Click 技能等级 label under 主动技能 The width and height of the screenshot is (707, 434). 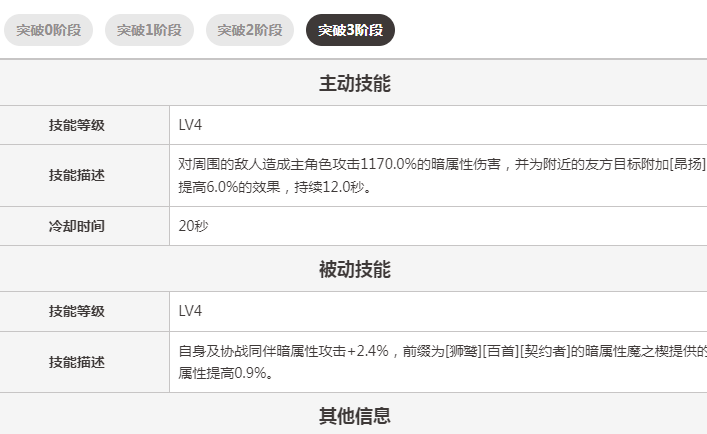[77, 125]
